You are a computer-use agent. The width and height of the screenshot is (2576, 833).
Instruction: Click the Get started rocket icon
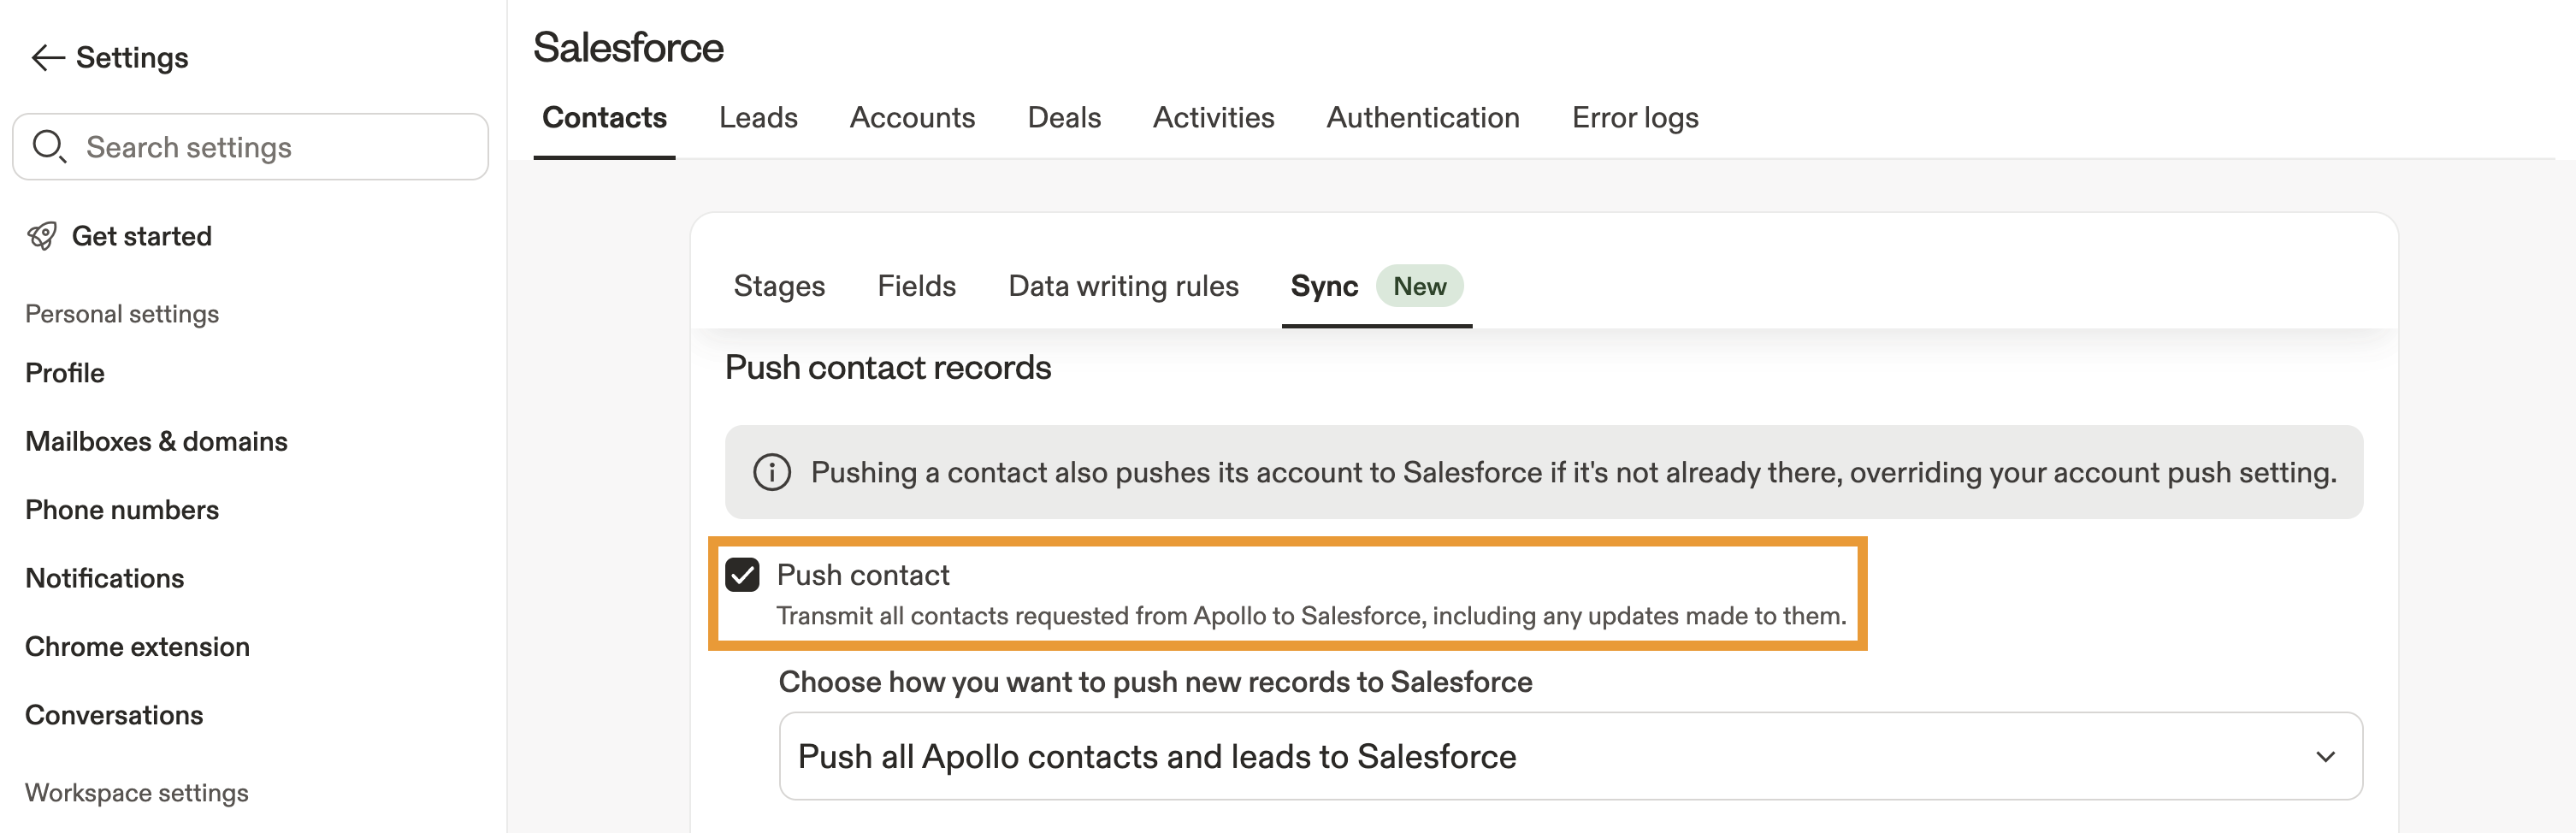(42, 236)
